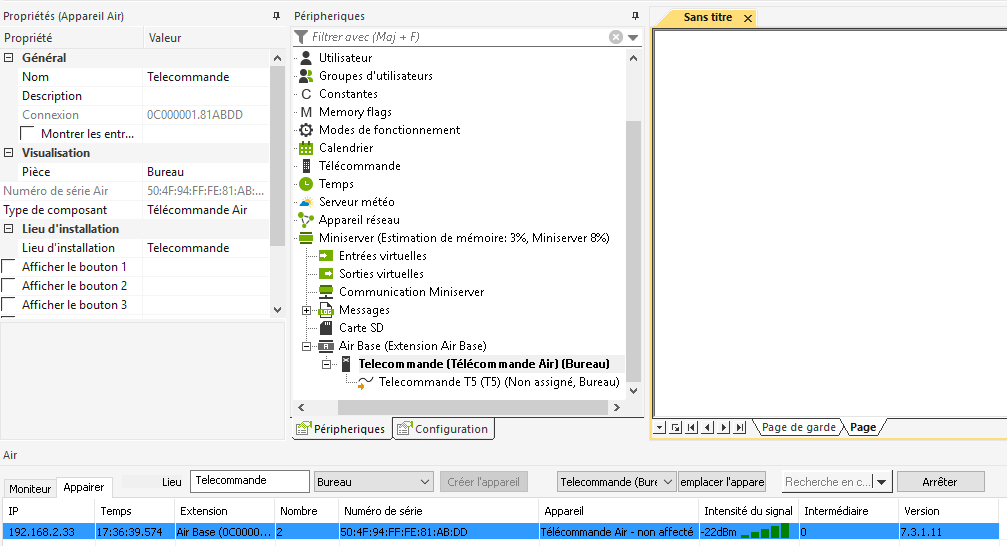Viewport: 1007px width, 546px height.
Task: Click the Créer l'appareil button
Action: click(484, 482)
